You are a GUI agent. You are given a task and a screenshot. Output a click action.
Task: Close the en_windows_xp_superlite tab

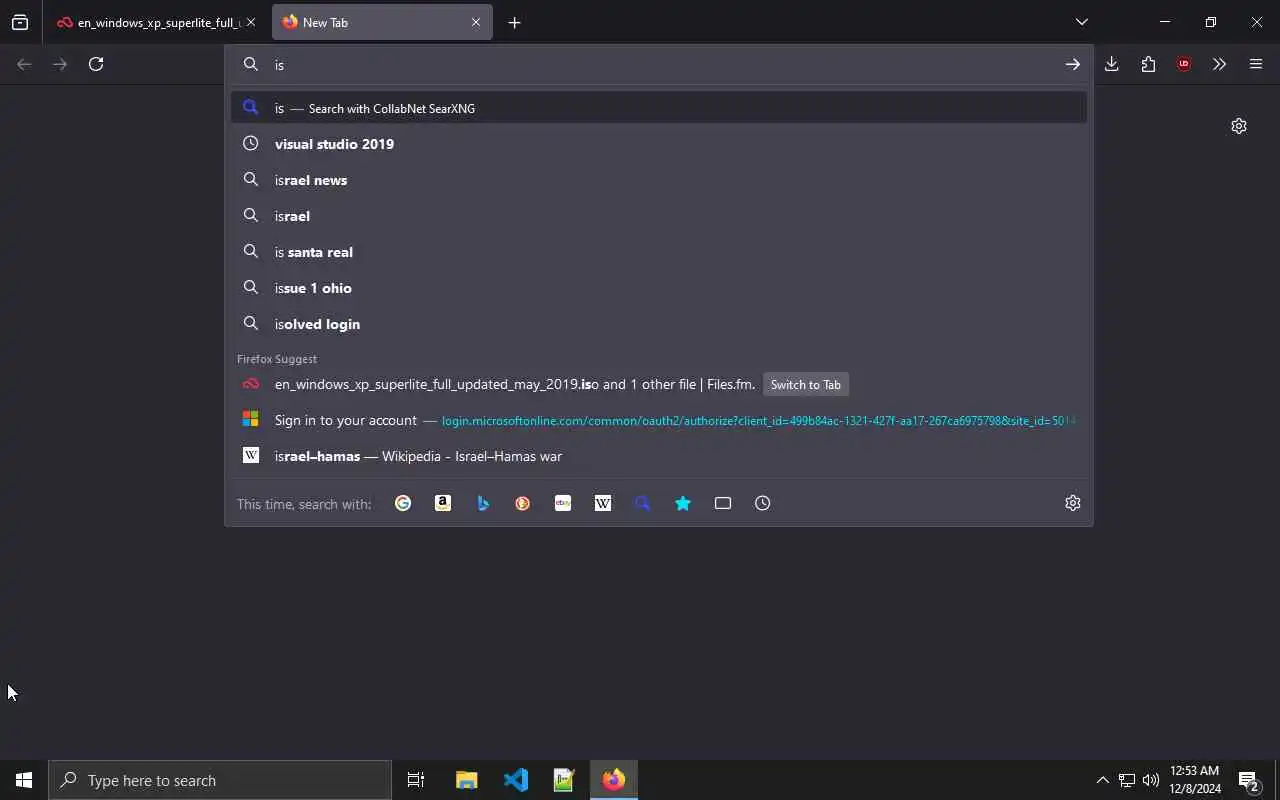click(251, 22)
